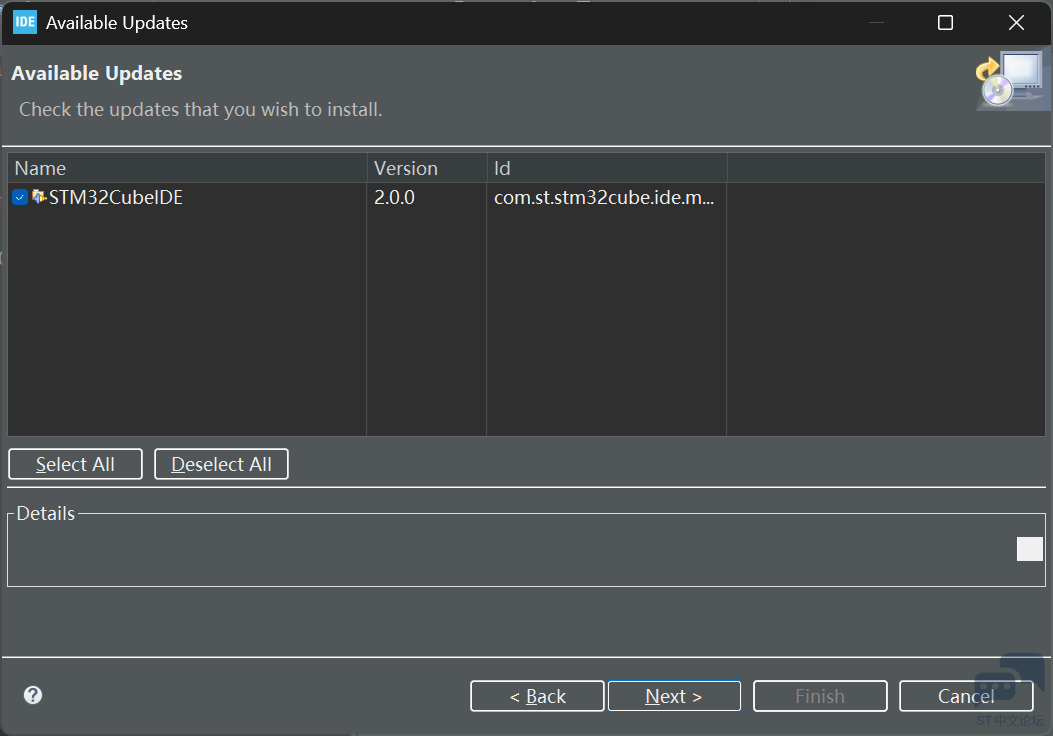Maximize the Available Updates window
This screenshot has height=736, width=1053.
pyautogui.click(x=945, y=23)
